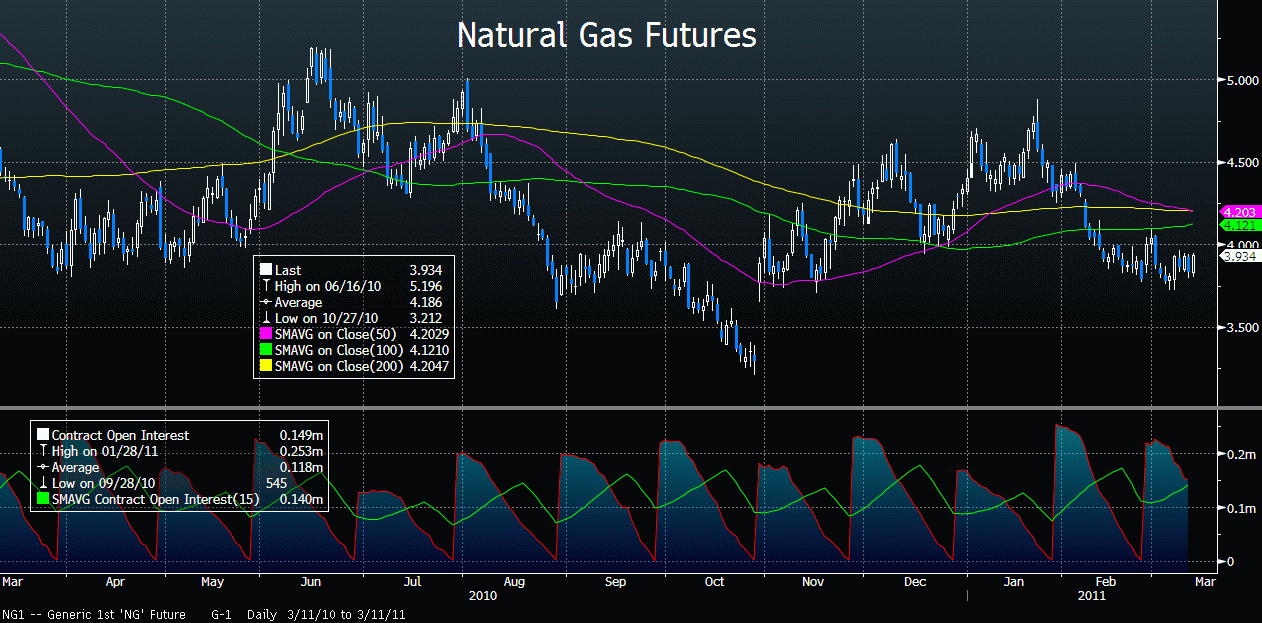Click the Low on 10/27/10 marker icon
Image resolution: width=1262 pixels, height=623 pixels.
click(x=265, y=318)
